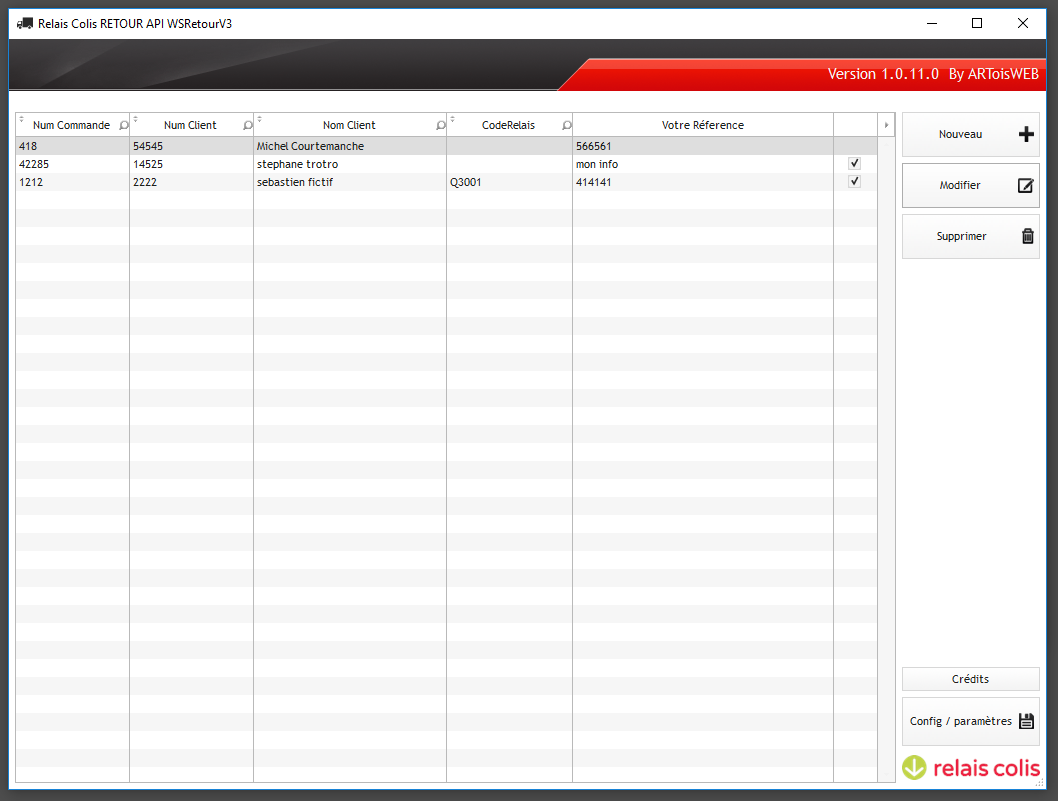Click the Supprimer button label
The image size is (1058, 801).
click(961, 237)
